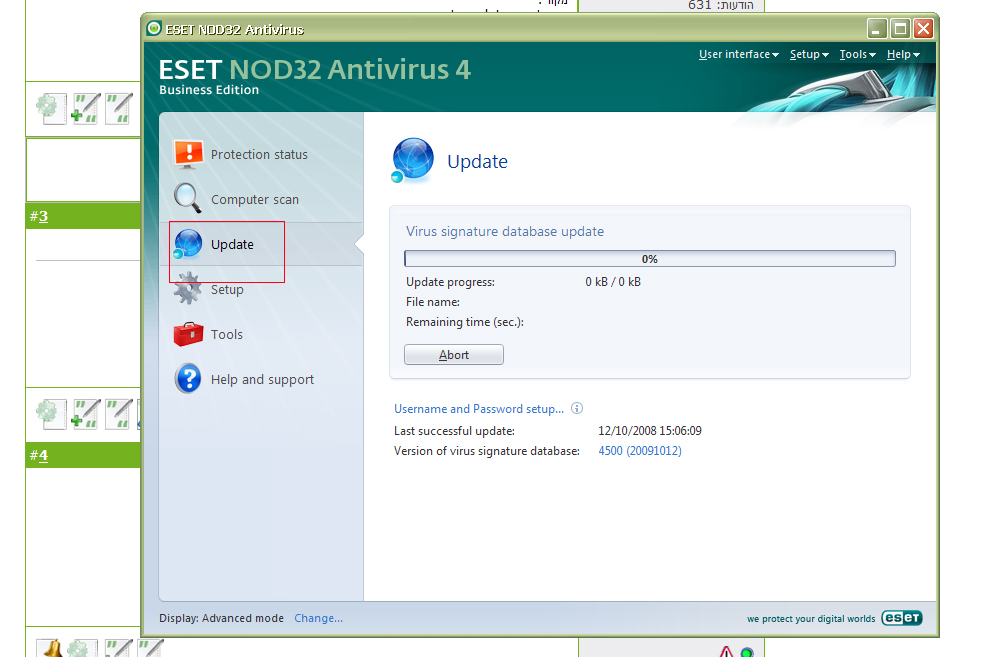Open the Setup dropdown in top menu

coord(809,55)
